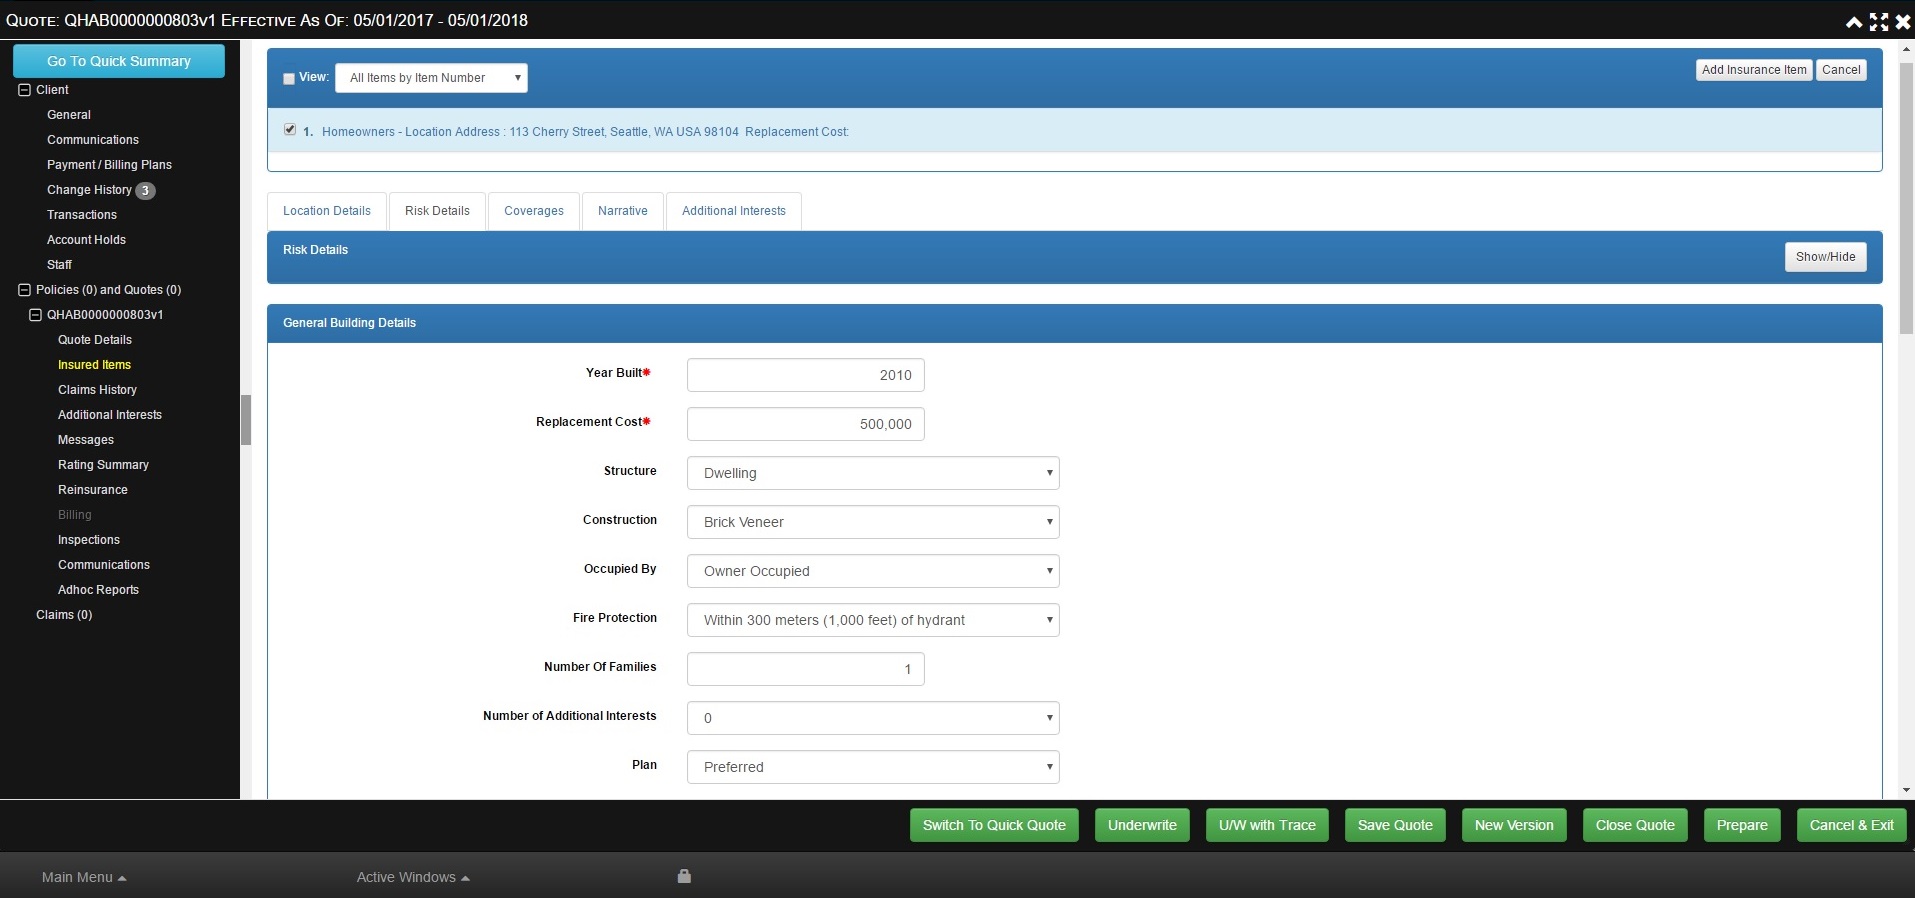Uncheck the Homeowners item 1 checkbox
The height and width of the screenshot is (898, 1915).
tap(290, 130)
